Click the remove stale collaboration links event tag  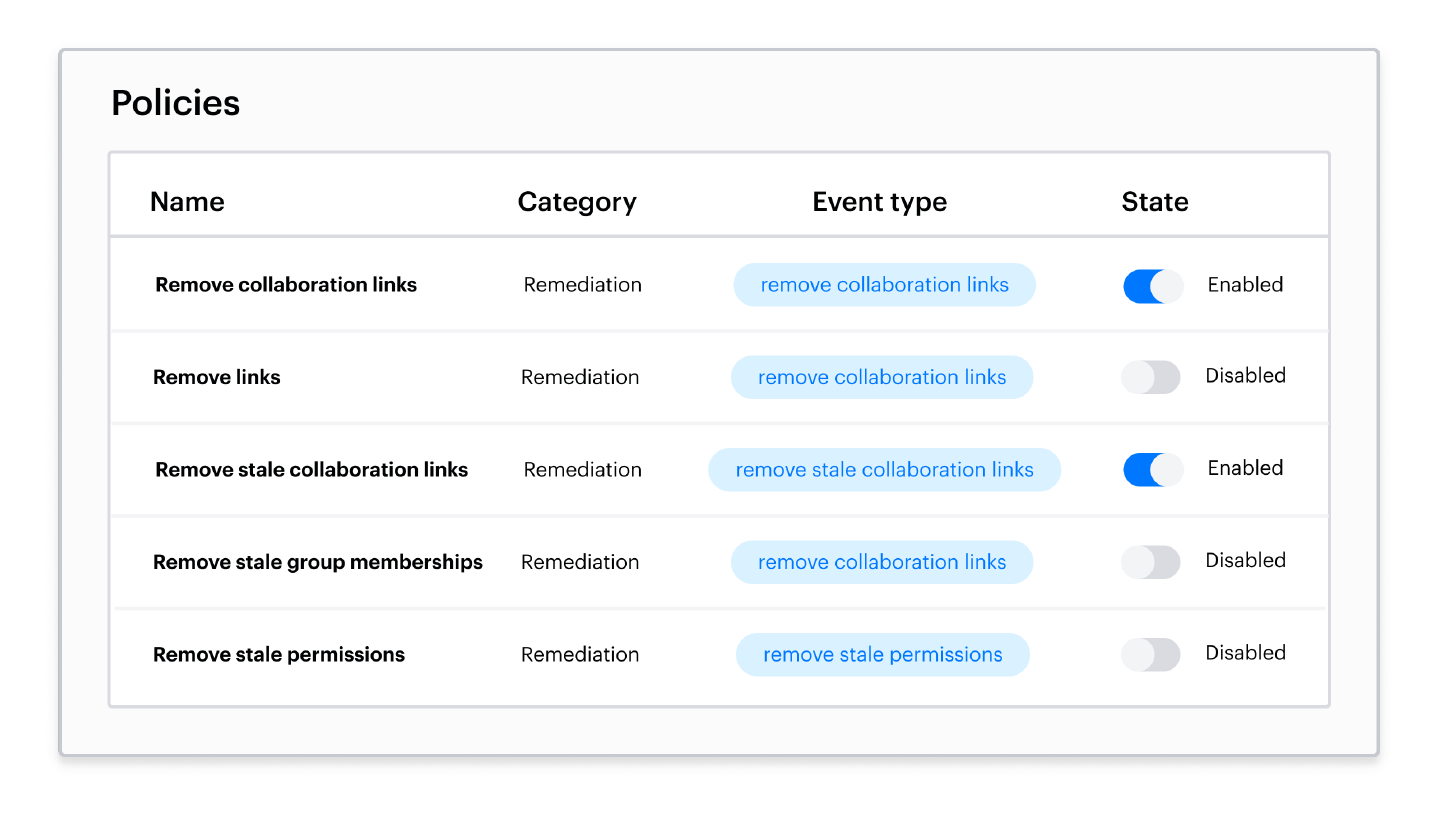tap(884, 470)
